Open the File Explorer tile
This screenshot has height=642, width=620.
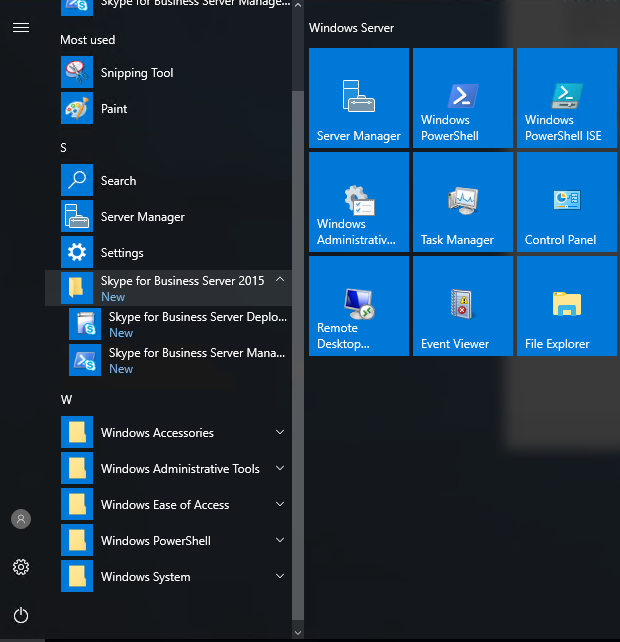567,306
